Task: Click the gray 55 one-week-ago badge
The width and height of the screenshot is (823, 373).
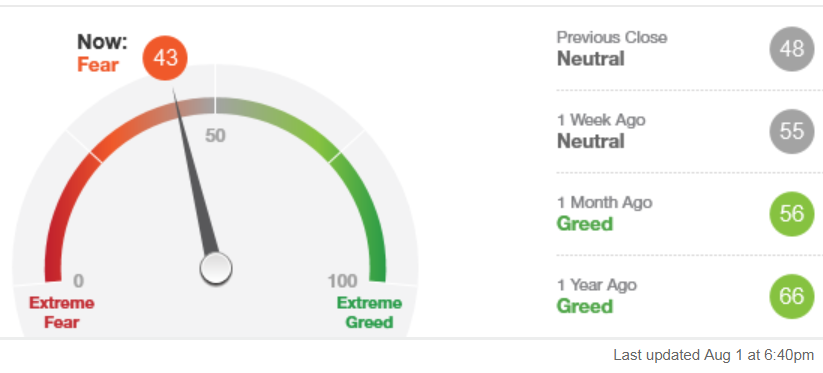Action: pos(792,132)
